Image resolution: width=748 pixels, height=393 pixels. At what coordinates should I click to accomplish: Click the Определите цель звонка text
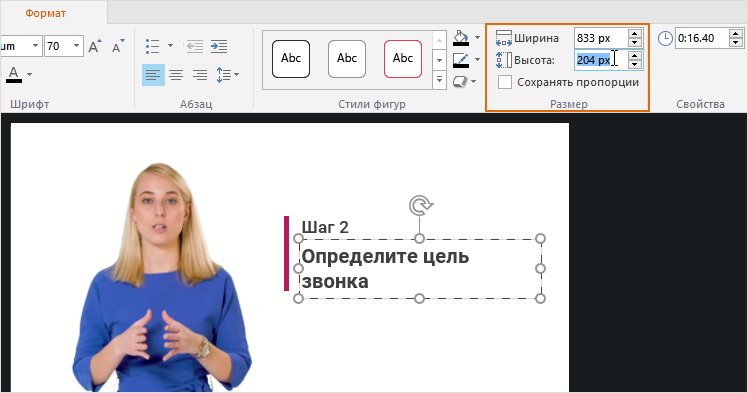(385, 269)
